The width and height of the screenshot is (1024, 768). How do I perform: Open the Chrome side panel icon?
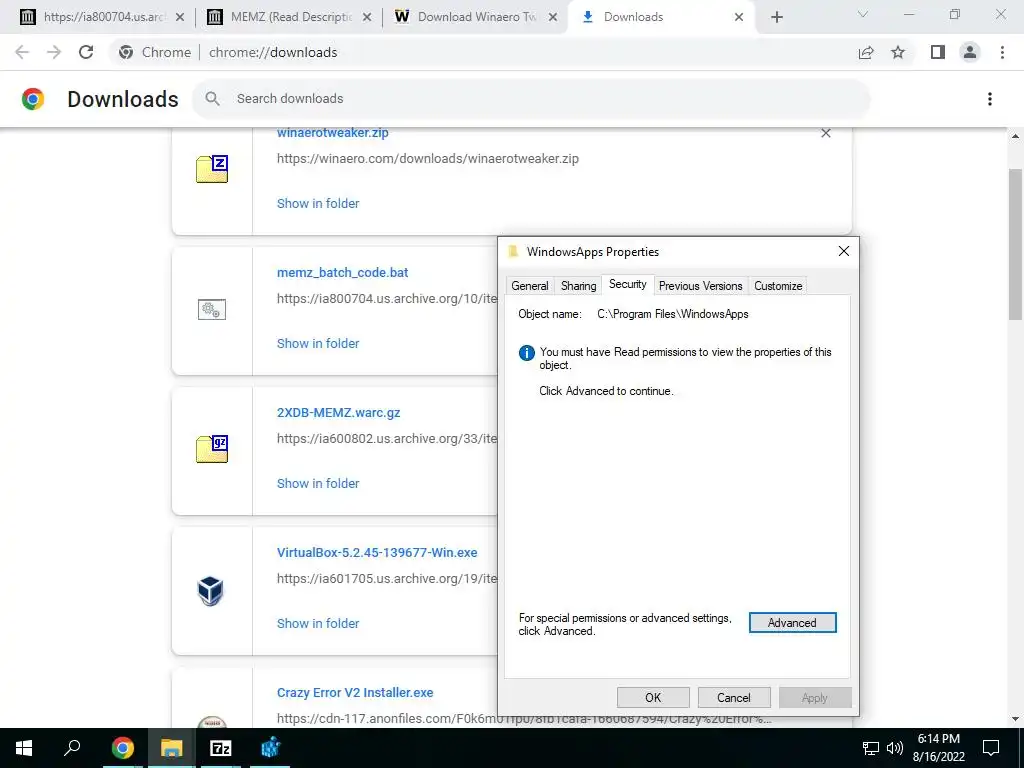[x=938, y=52]
